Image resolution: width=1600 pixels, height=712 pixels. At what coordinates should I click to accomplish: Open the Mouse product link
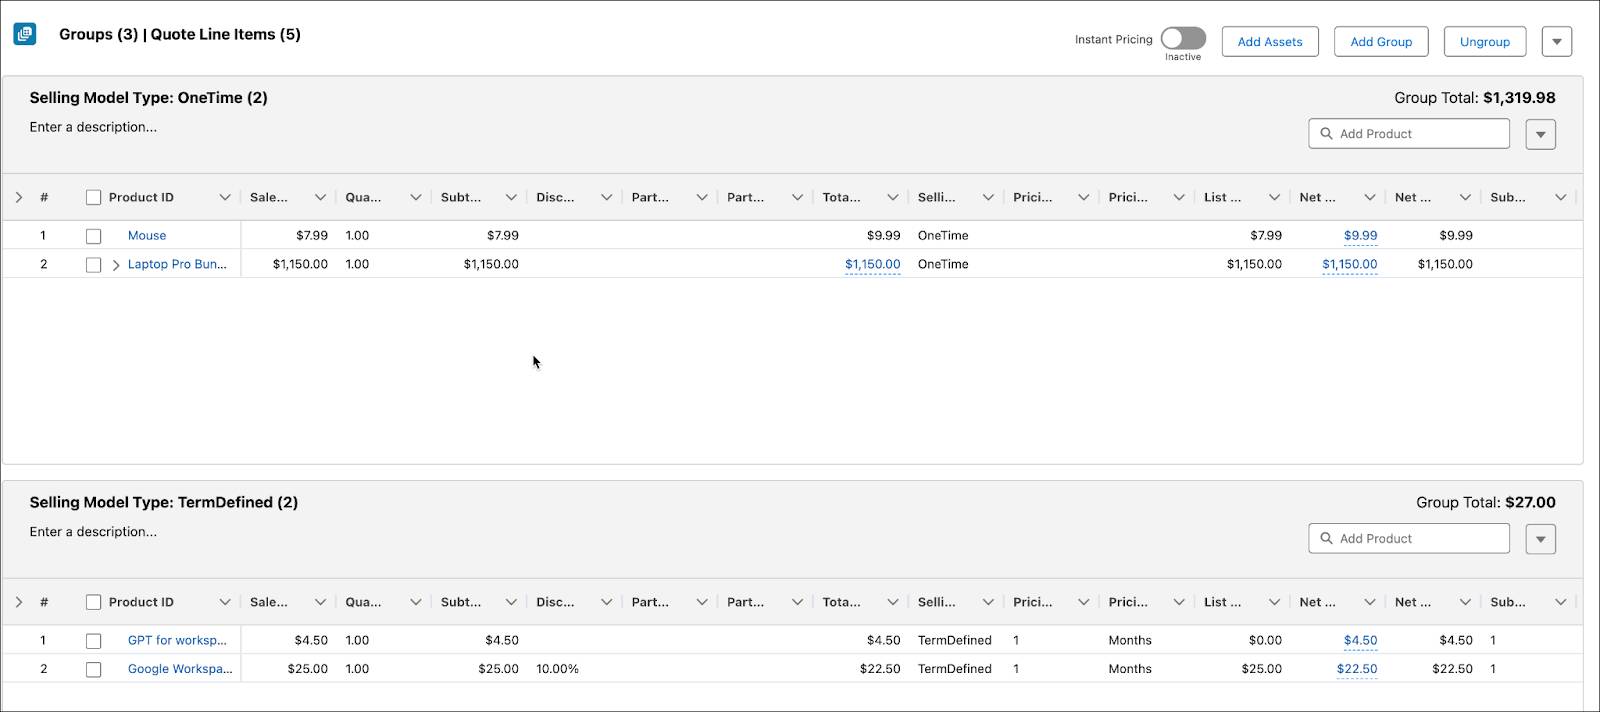pos(147,235)
